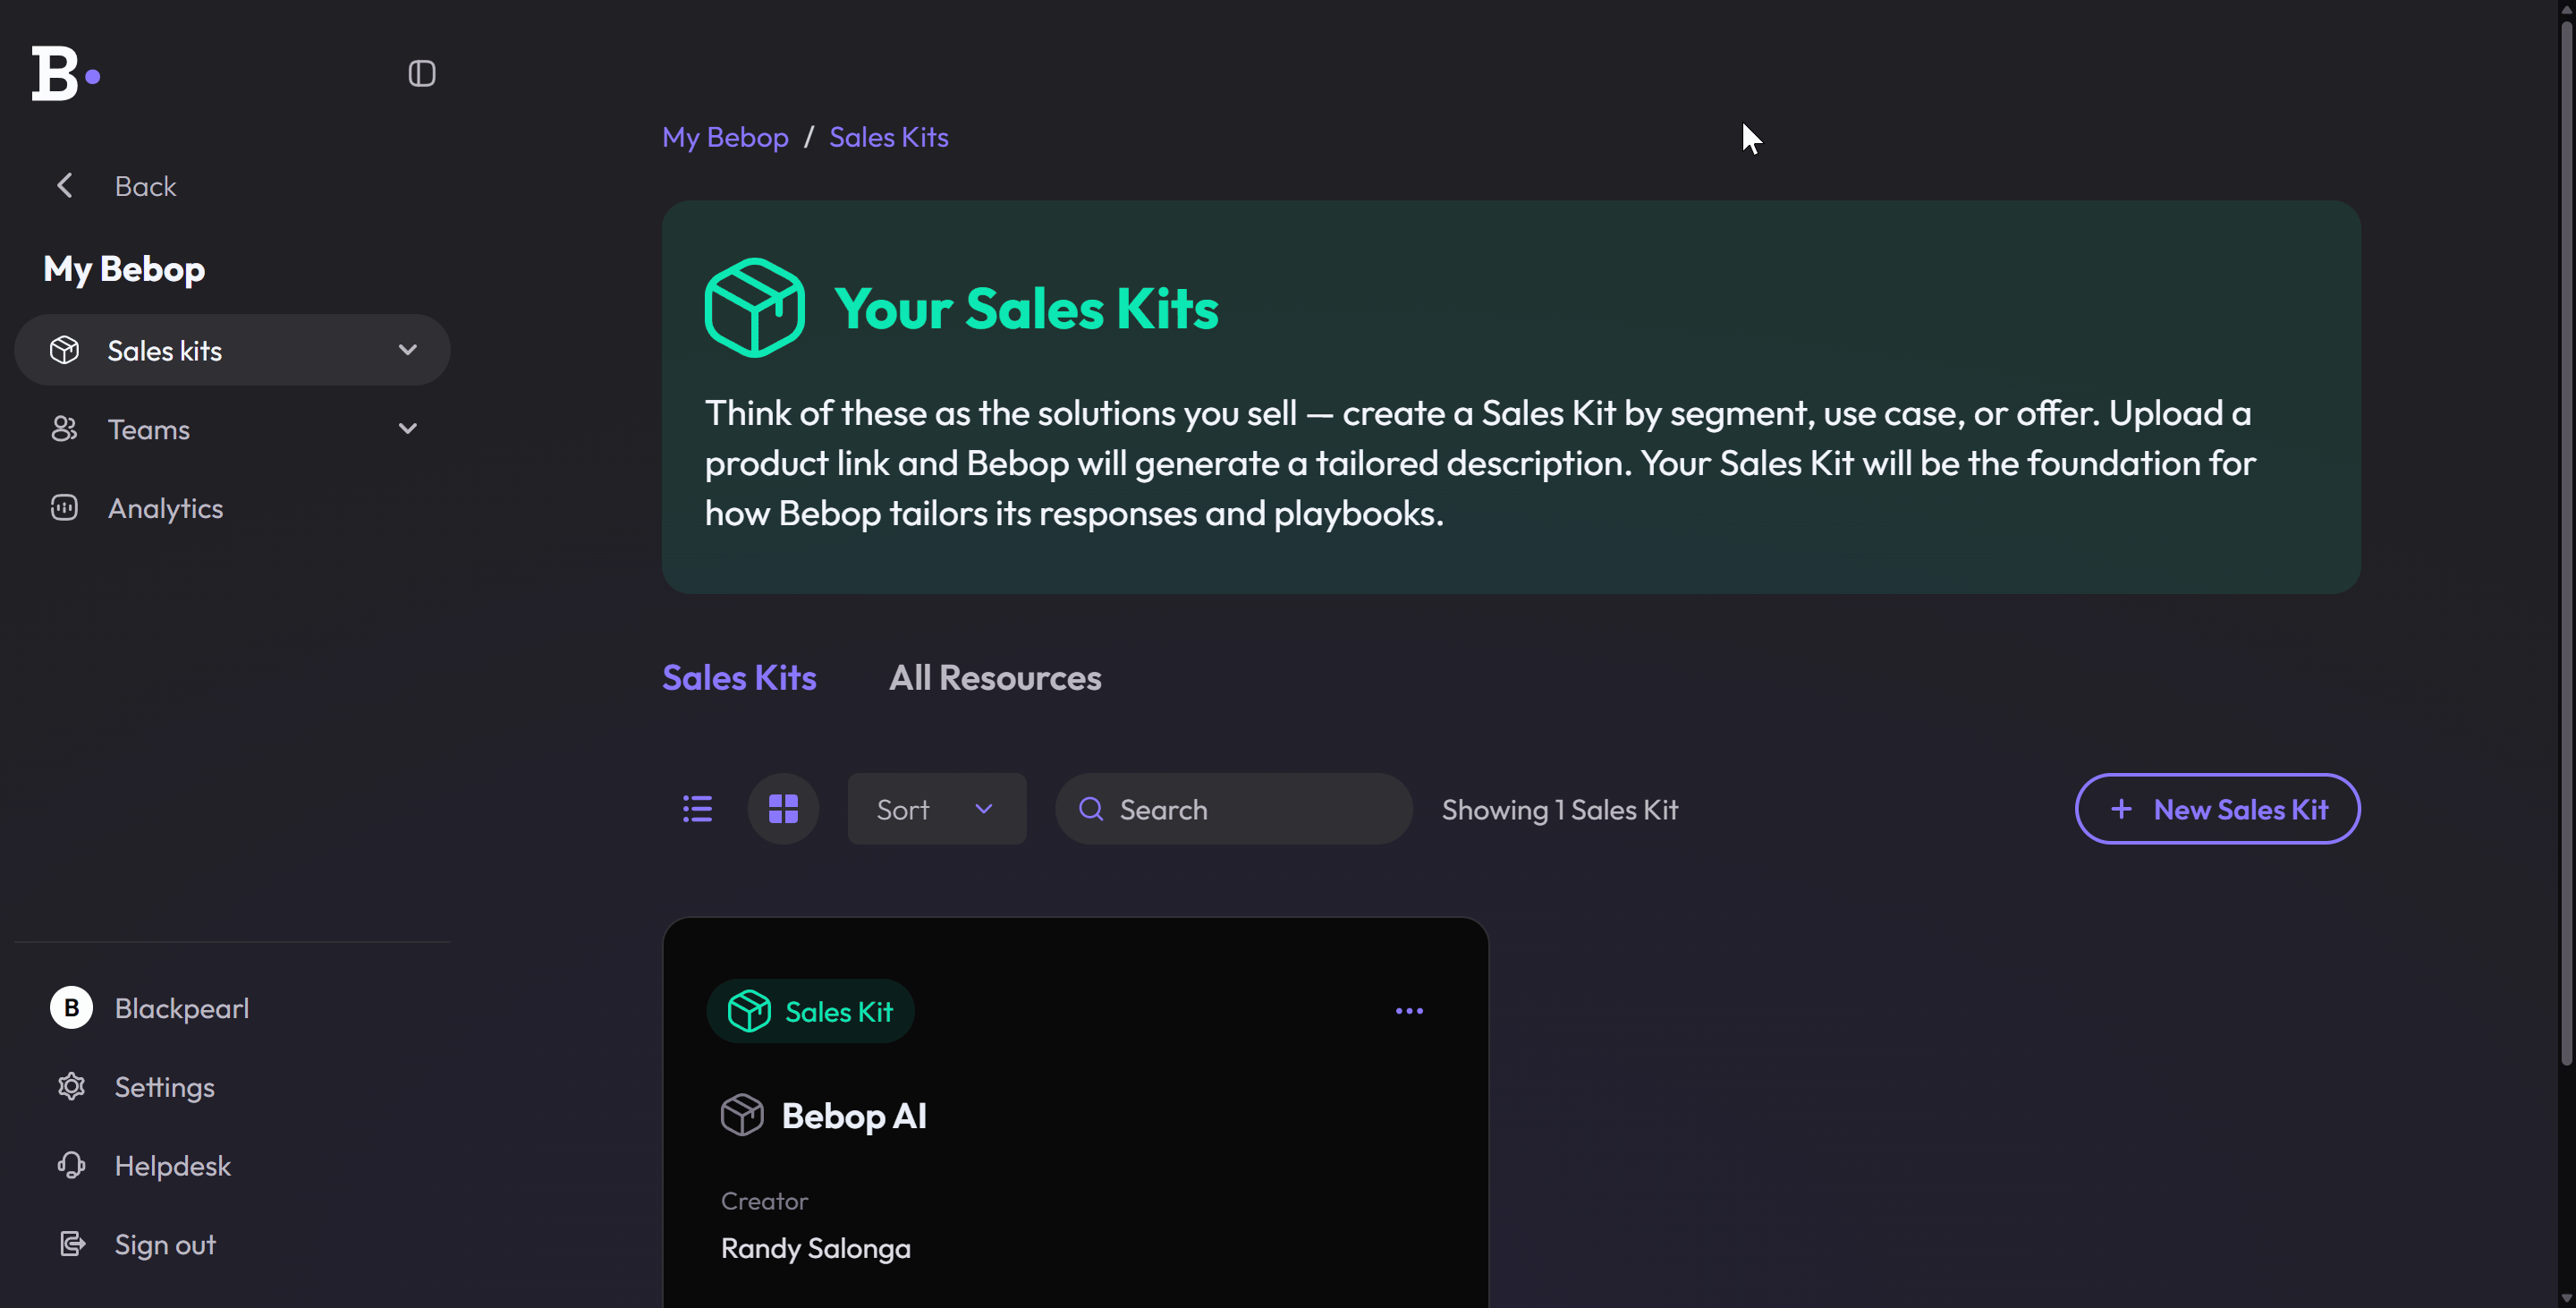Open the Blackpearl workspace avatar
The height and width of the screenshot is (1308, 2576).
(x=72, y=1007)
